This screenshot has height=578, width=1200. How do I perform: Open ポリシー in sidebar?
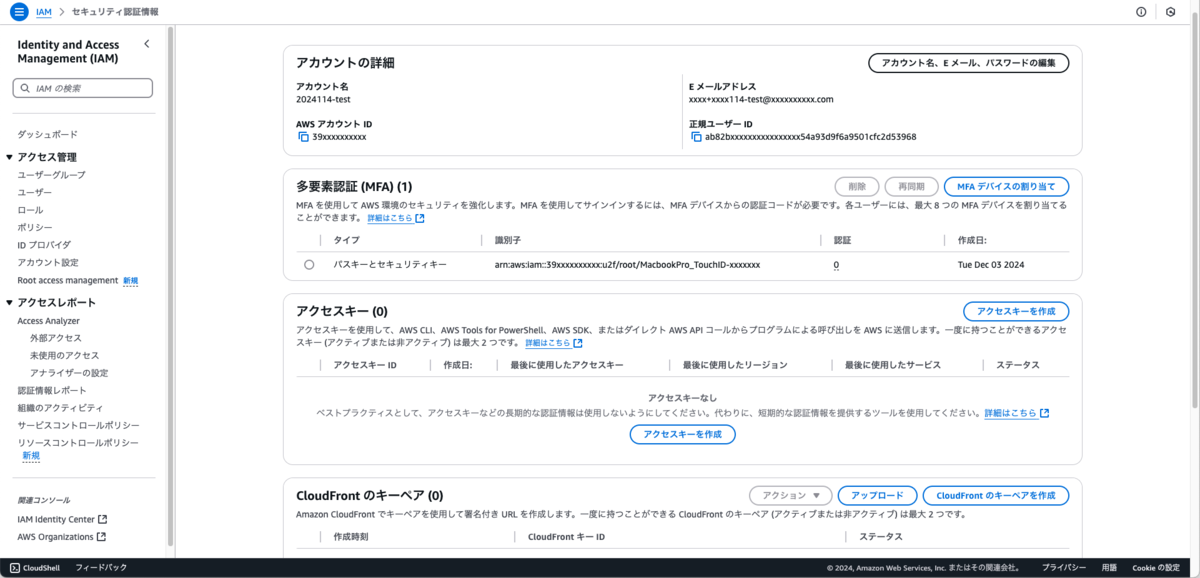coord(34,227)
